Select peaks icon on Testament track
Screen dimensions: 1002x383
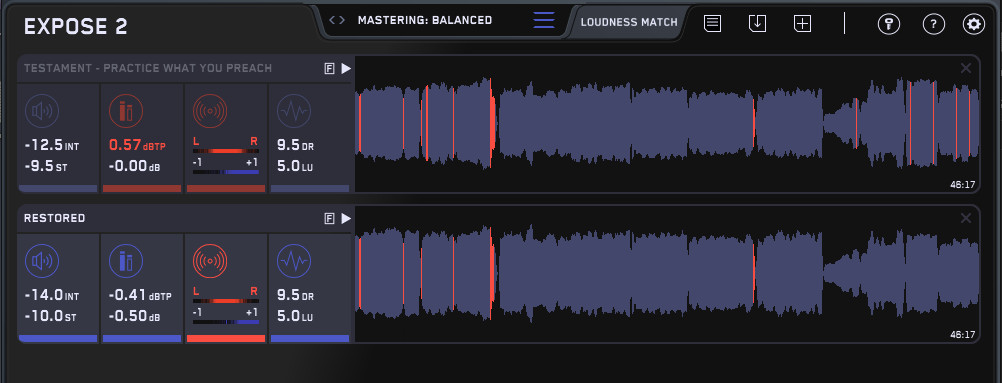(x=126, y=111)
